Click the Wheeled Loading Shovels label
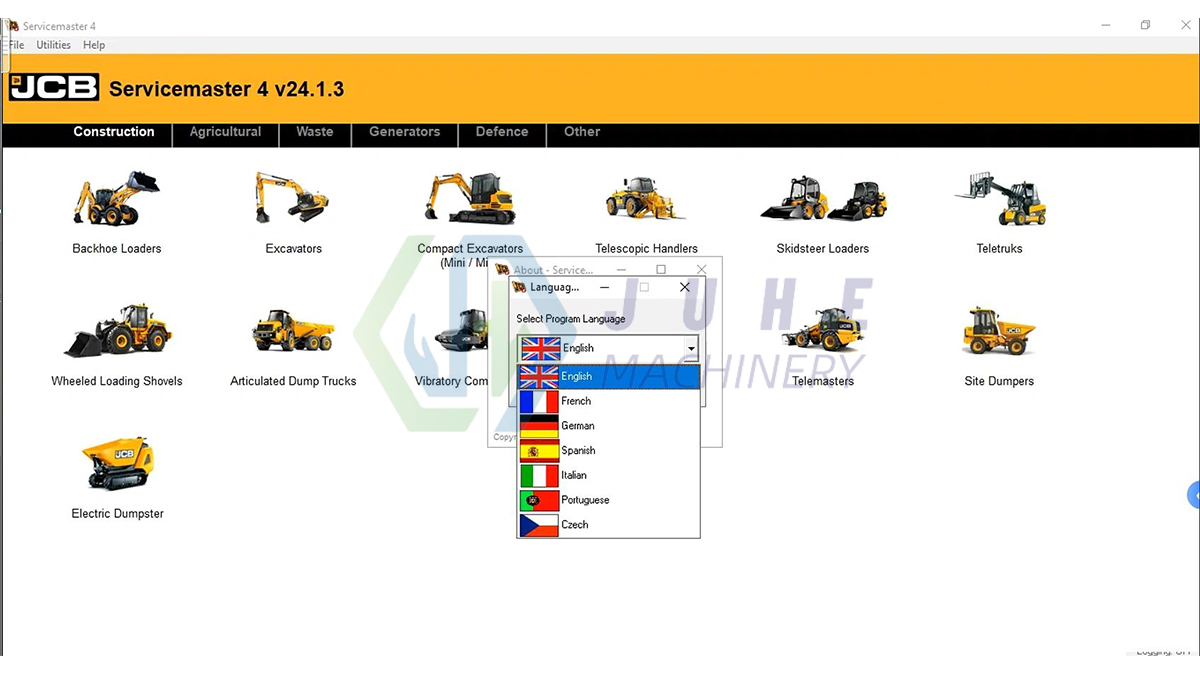This screenshot has height=674, width=1200. point(117,381)
